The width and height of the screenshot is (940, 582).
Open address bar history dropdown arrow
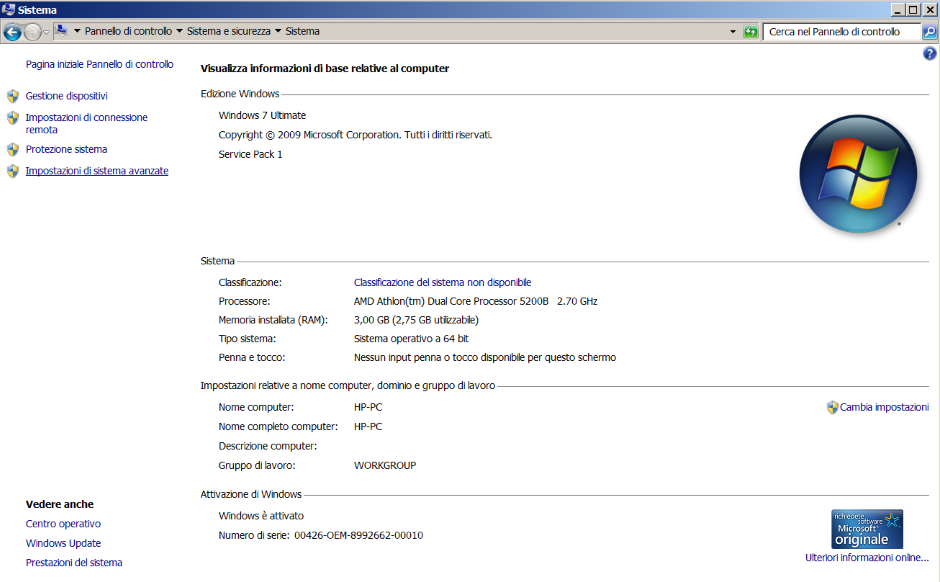[x=733, y=32]
